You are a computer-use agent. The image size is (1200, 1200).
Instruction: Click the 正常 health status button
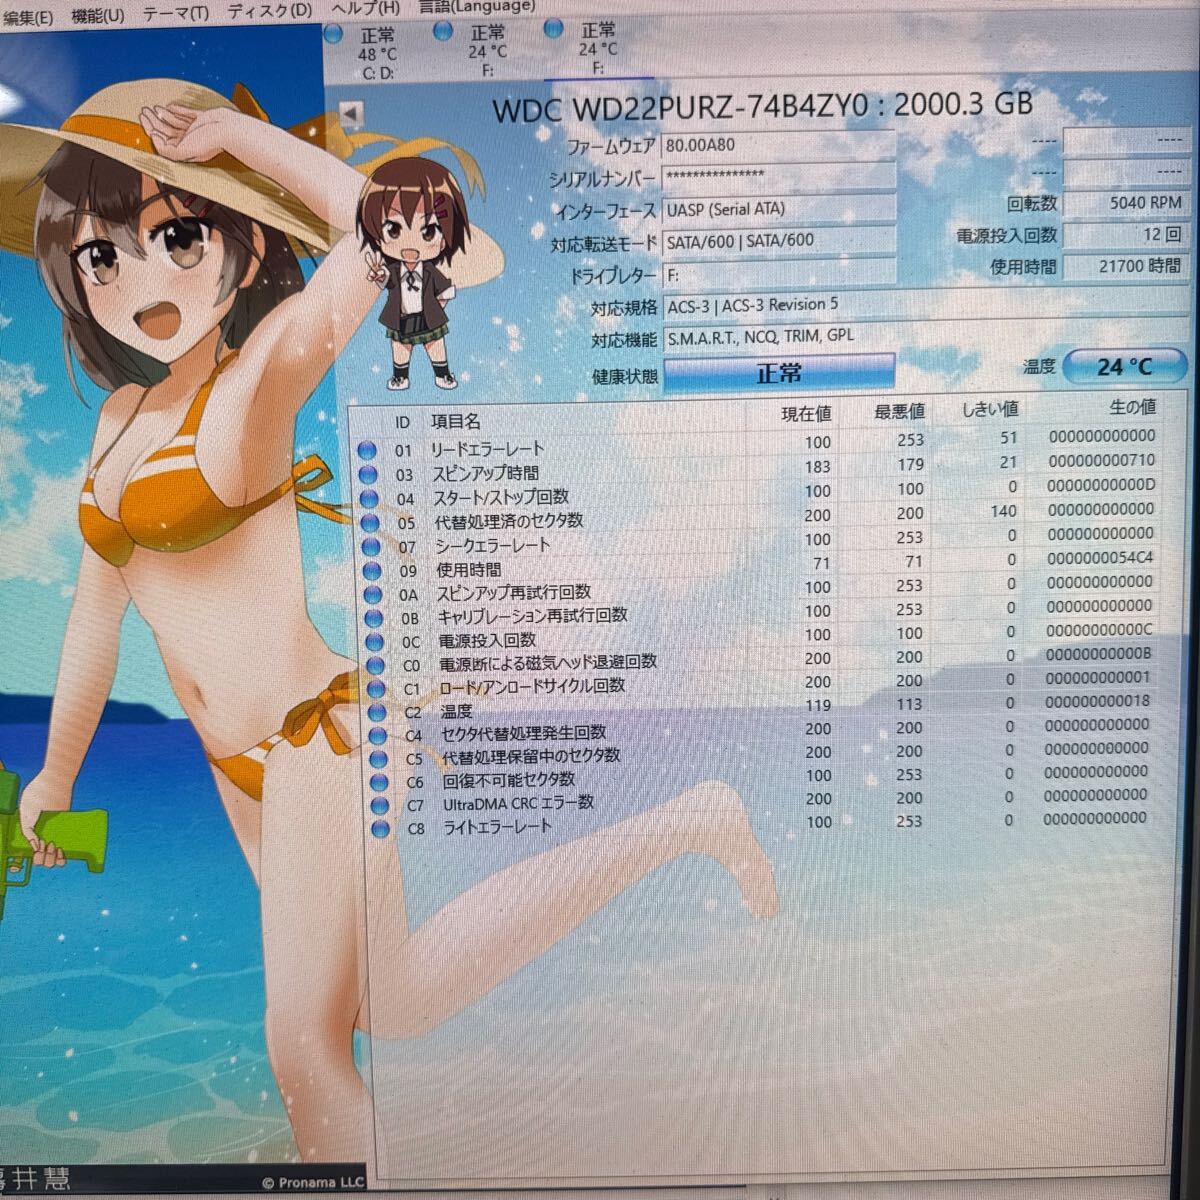pyautogui.click(x=778, y=373)
